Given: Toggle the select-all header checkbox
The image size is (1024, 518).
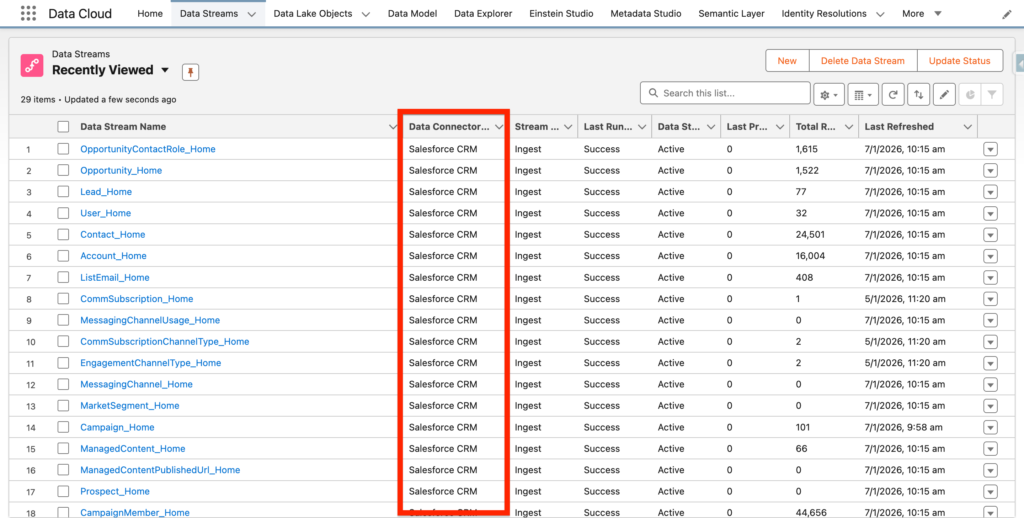Looking at the screenshot, I should (64, 127).
